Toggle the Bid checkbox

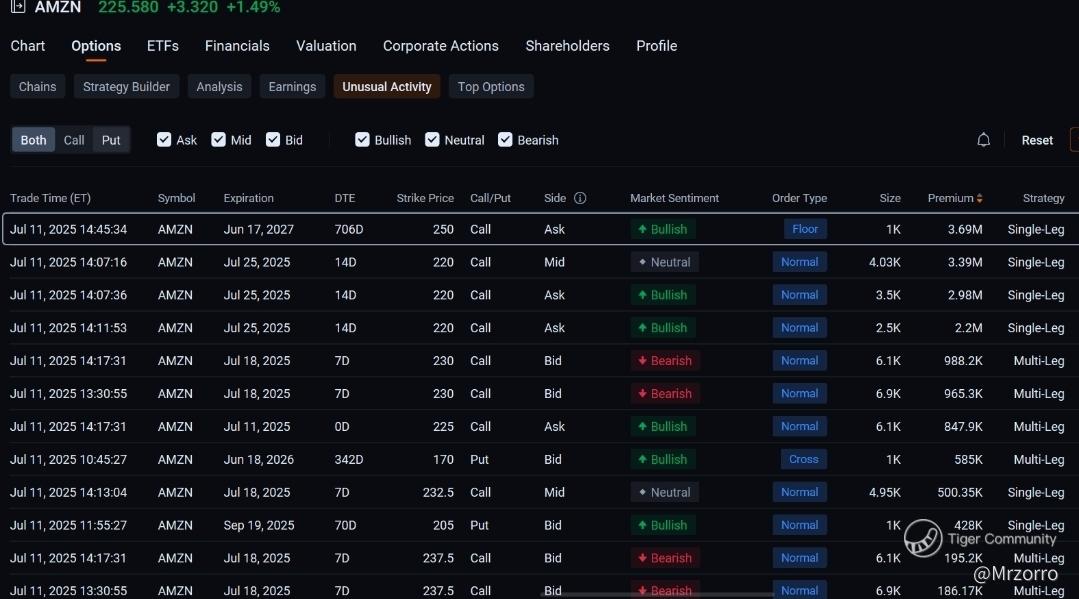click(x=273, y=140)
